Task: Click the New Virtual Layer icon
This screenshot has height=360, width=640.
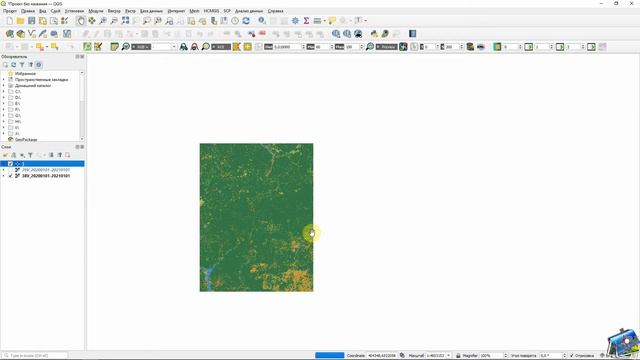Action: 67,34
